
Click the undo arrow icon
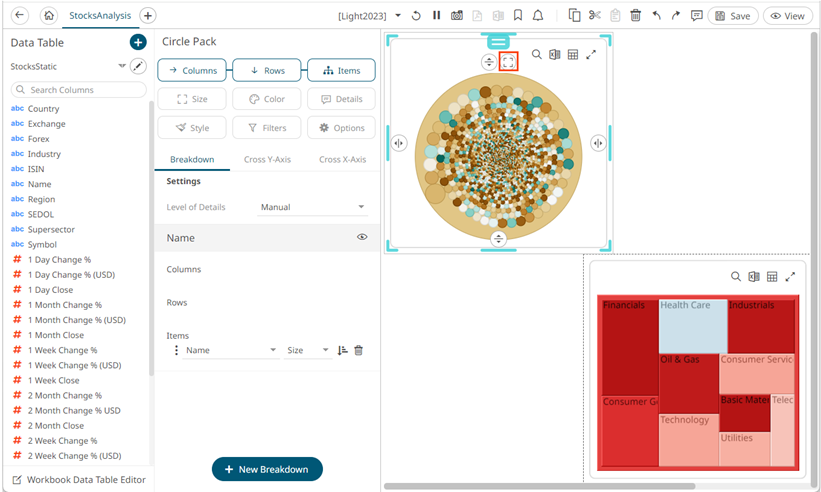click(x=656, y=16)
